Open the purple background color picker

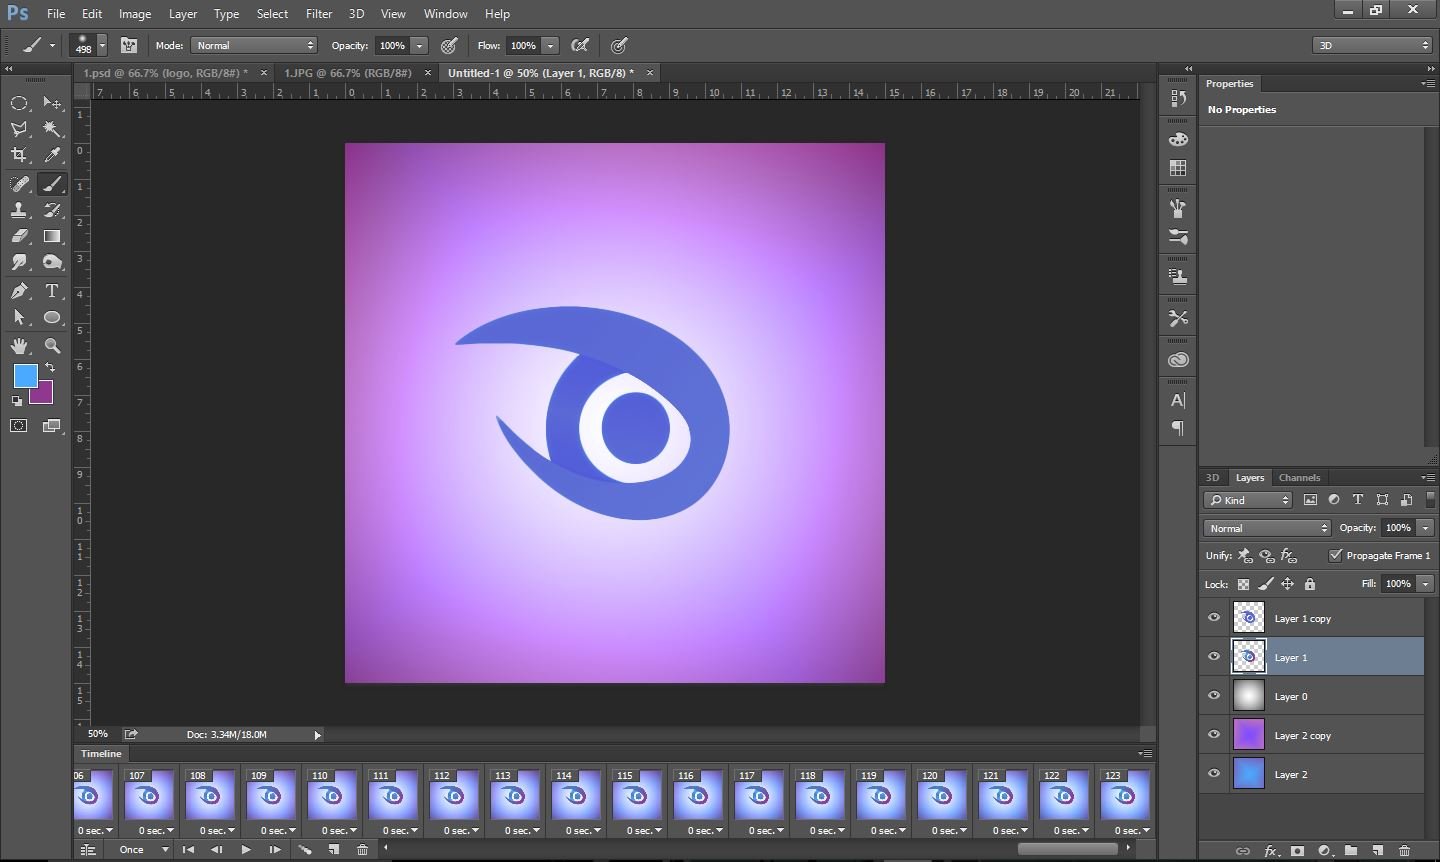pos(44,396)
